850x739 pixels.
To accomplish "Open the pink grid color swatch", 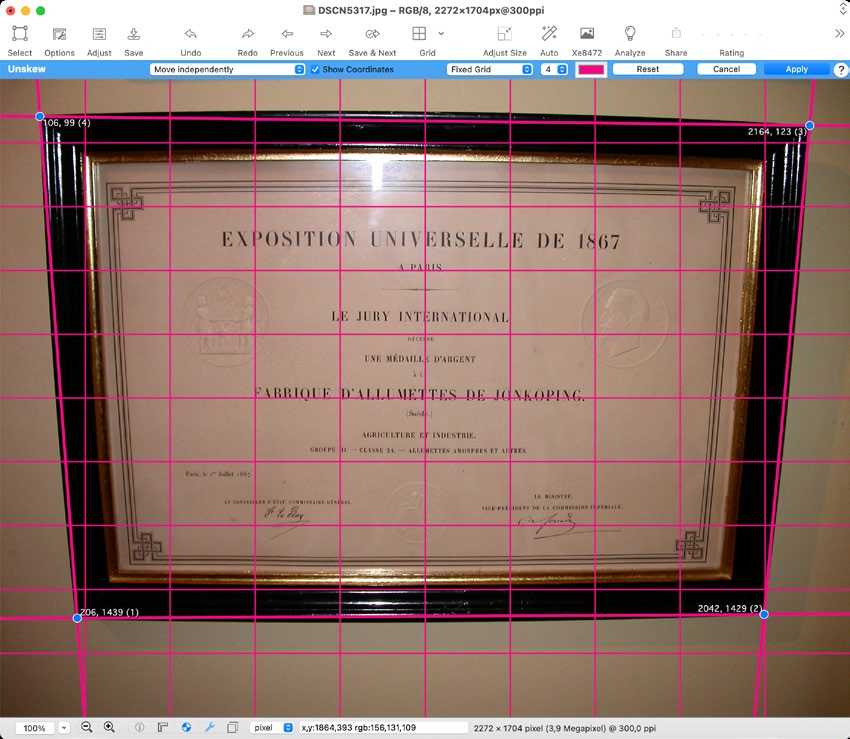I will pyautogui.click(x=591, y=69).
